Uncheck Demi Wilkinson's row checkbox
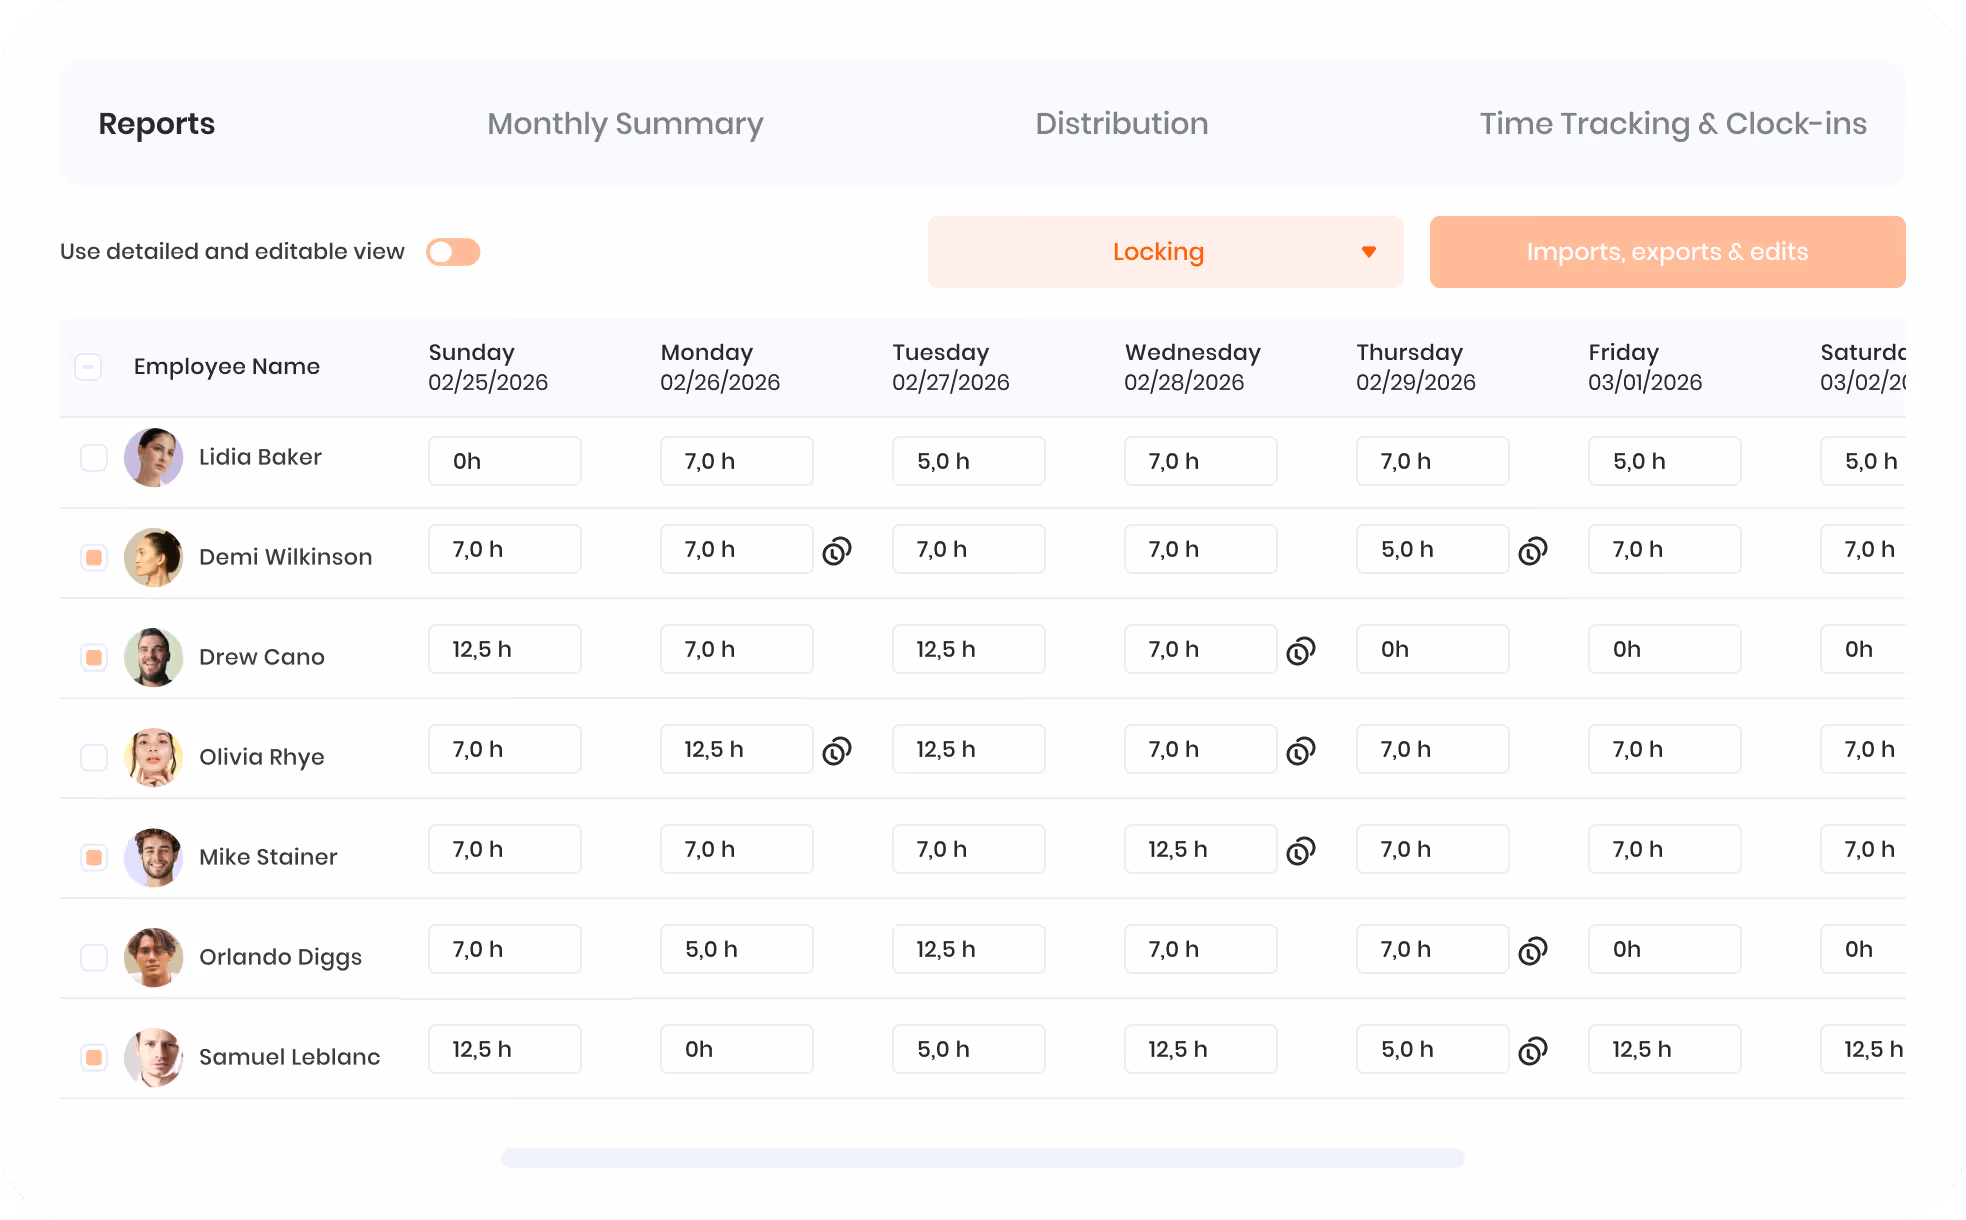The height and width of the screenshot is (1220, 1966). coord(94,557)
